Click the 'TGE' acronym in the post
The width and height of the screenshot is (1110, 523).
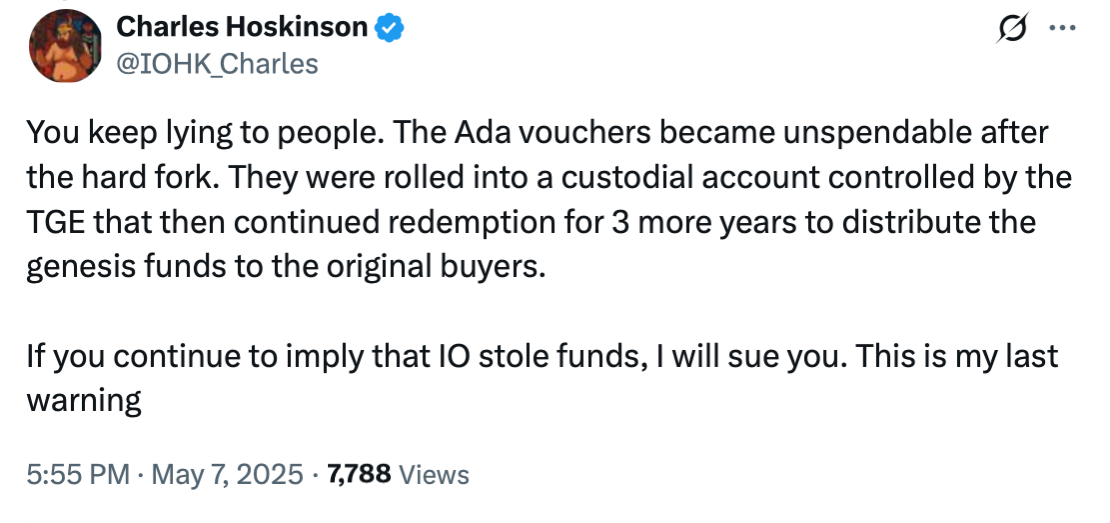click(x=55, y=223)
